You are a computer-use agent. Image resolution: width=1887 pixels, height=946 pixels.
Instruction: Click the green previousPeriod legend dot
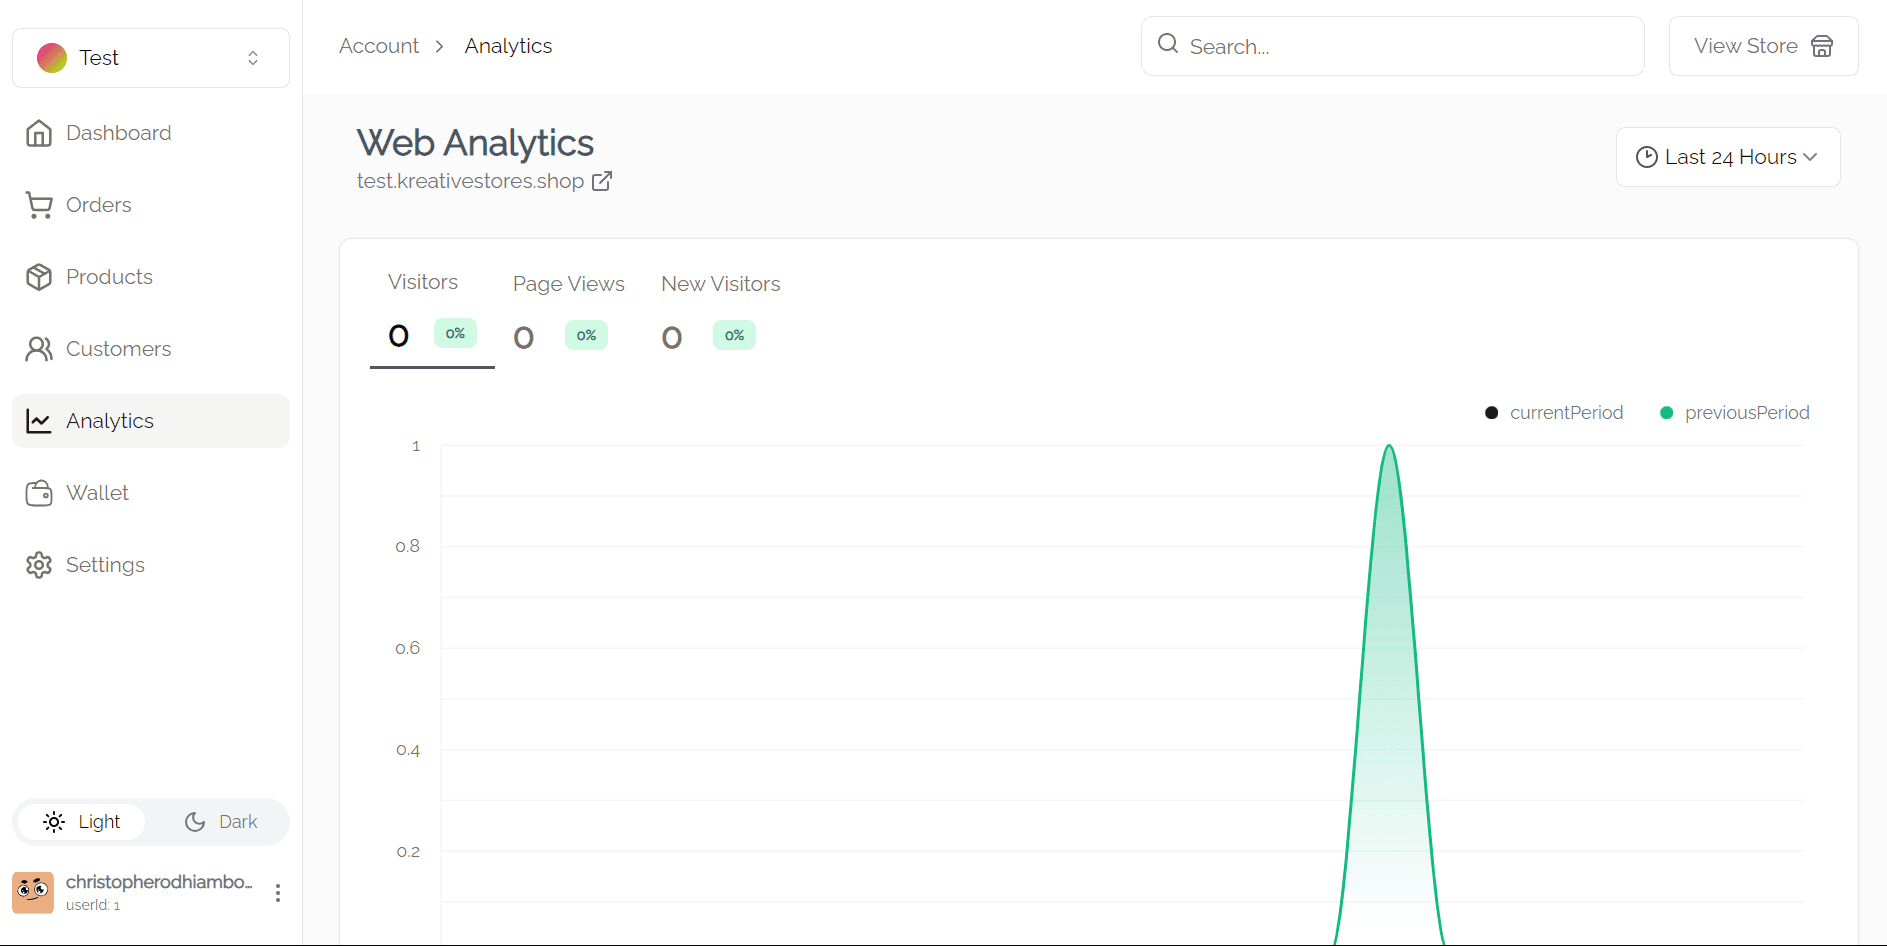coord(1667,413)
